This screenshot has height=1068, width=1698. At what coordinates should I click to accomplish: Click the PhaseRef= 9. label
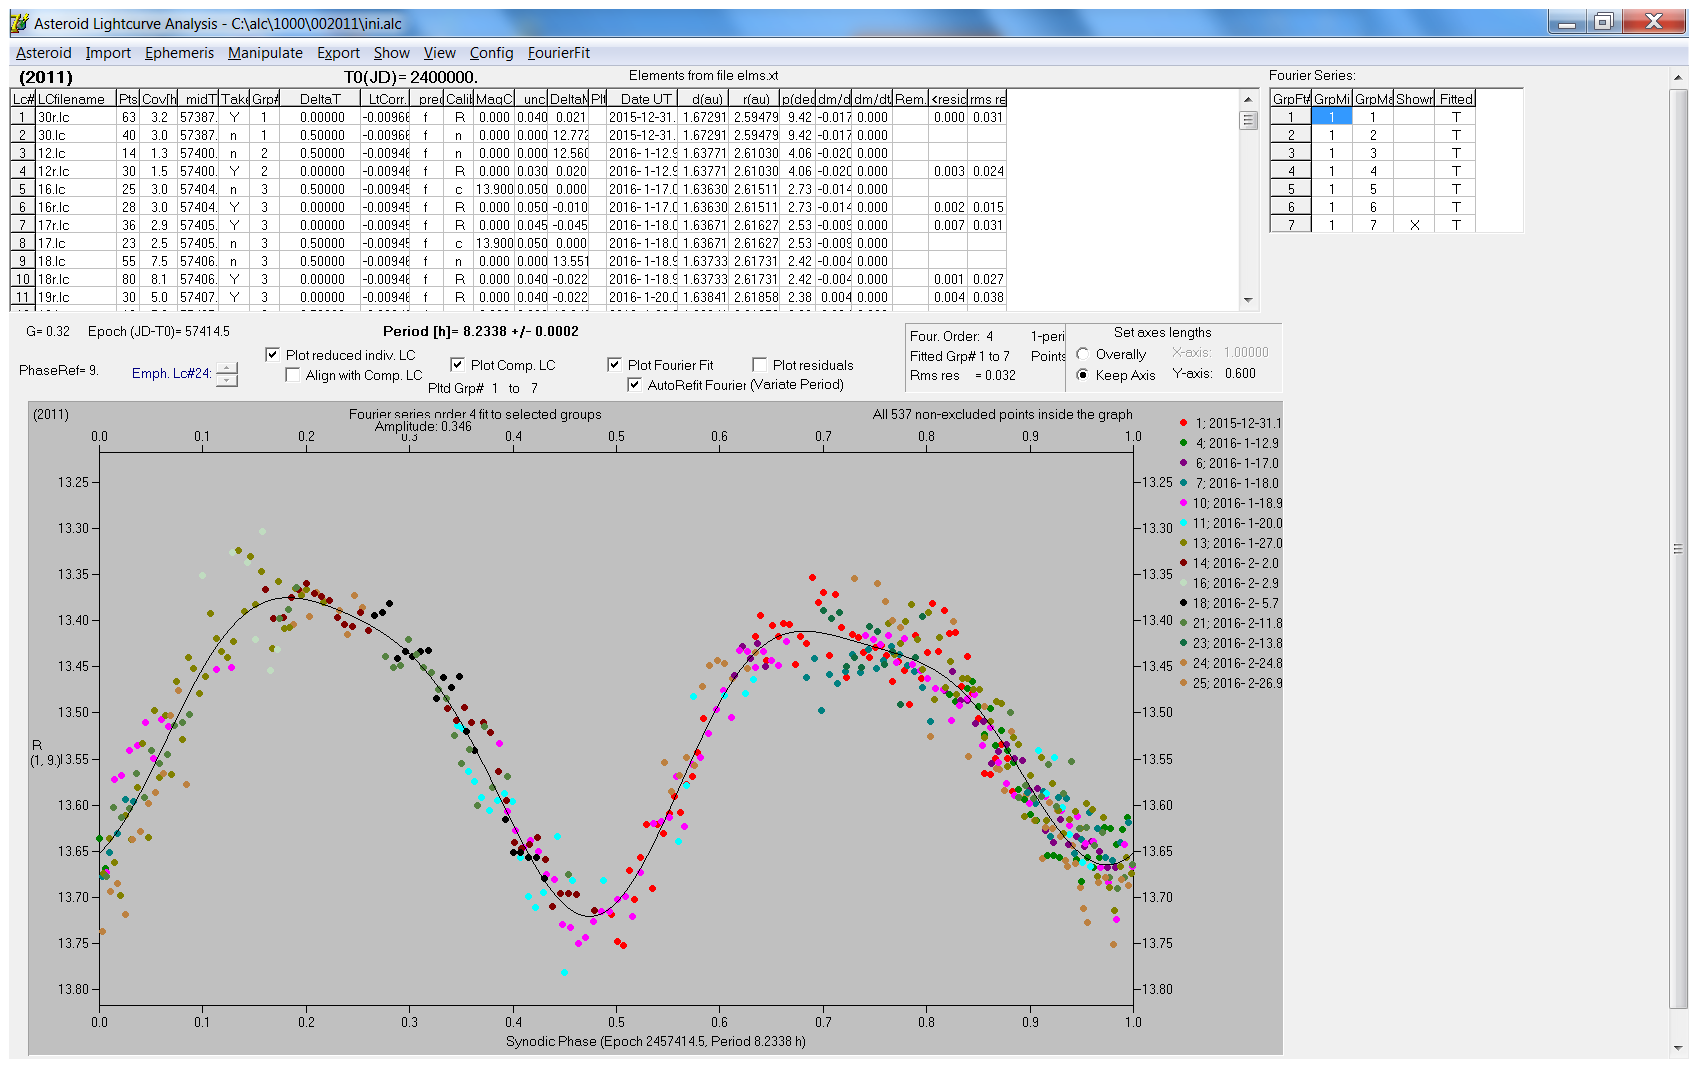(59, 370)
